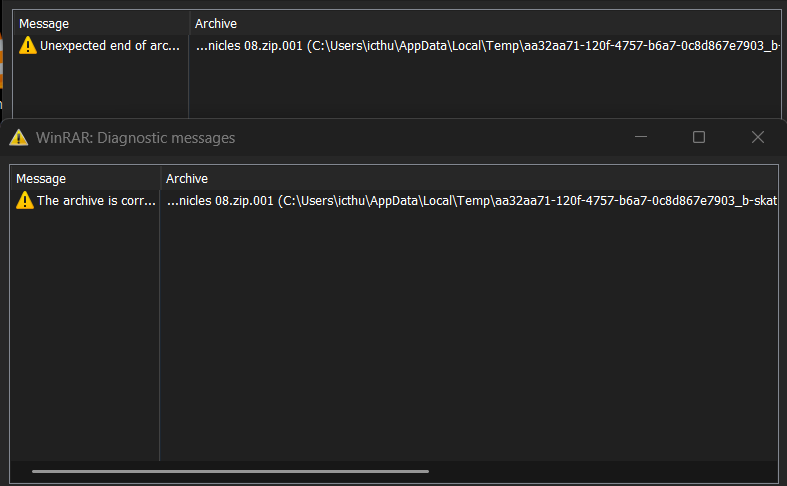Maximize the WinRAR Diagnostic messages window

click(x=699, y=137)
